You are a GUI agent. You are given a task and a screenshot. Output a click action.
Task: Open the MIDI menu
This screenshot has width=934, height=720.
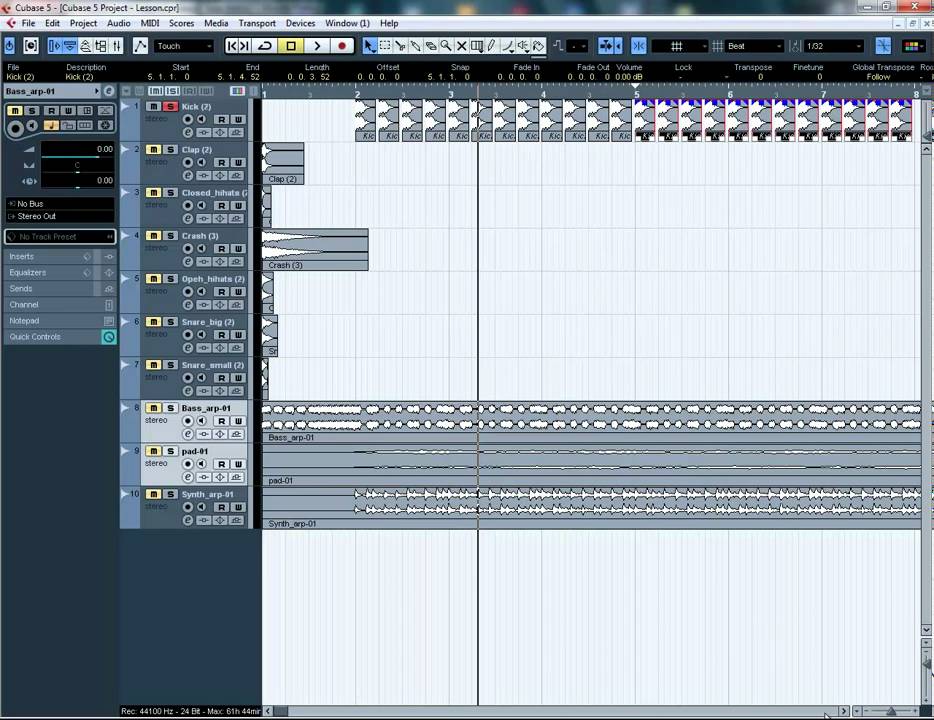click(x=150, y=23)
